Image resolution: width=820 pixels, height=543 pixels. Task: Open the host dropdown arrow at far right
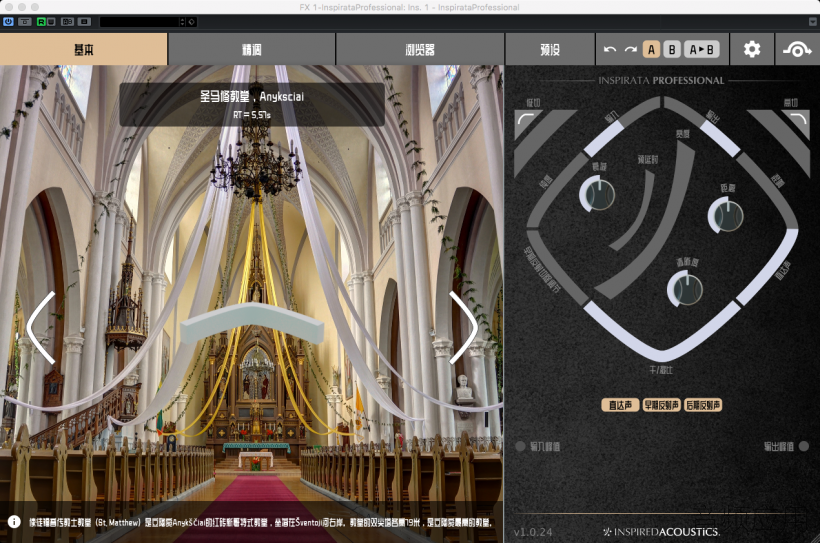813,21
